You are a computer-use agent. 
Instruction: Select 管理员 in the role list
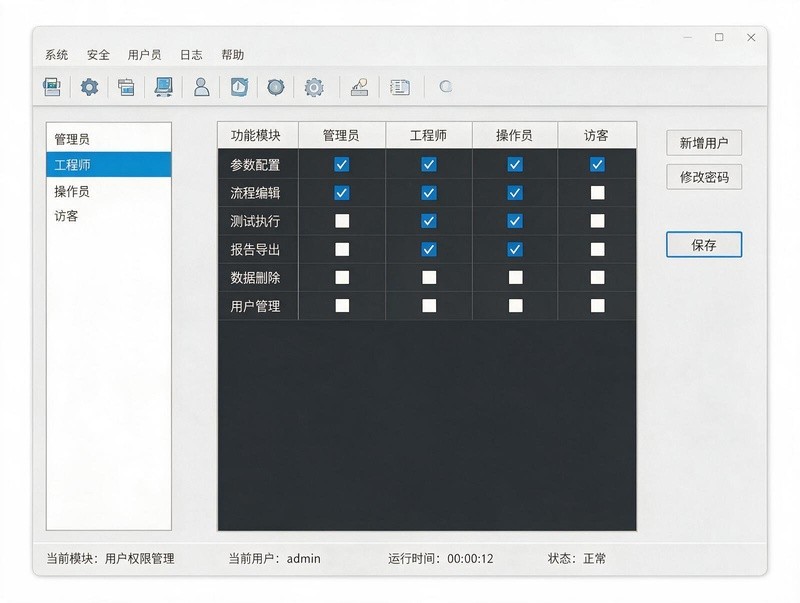click(109, 139)
